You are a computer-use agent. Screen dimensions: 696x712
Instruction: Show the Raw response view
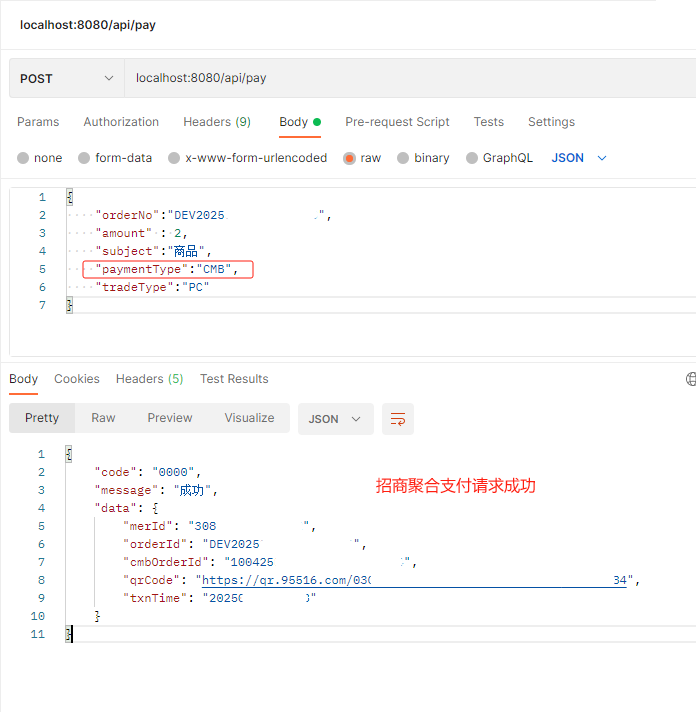click(x=103, y=418)
